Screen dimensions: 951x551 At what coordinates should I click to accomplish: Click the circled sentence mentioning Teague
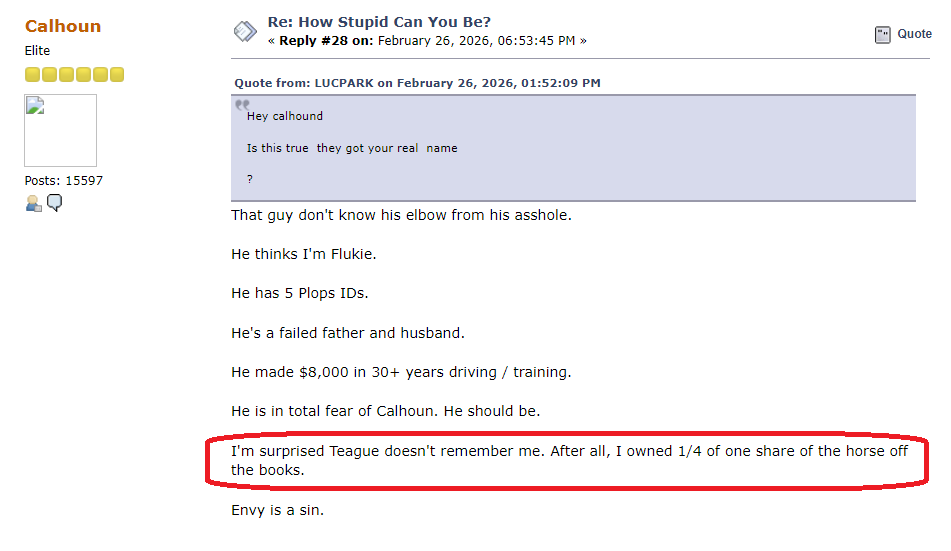[x=569, y=460]
